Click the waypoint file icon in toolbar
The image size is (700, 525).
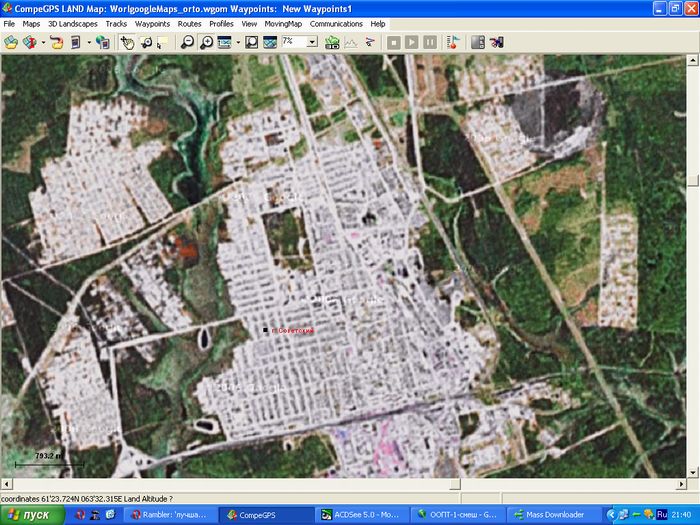tap(75, 42)
